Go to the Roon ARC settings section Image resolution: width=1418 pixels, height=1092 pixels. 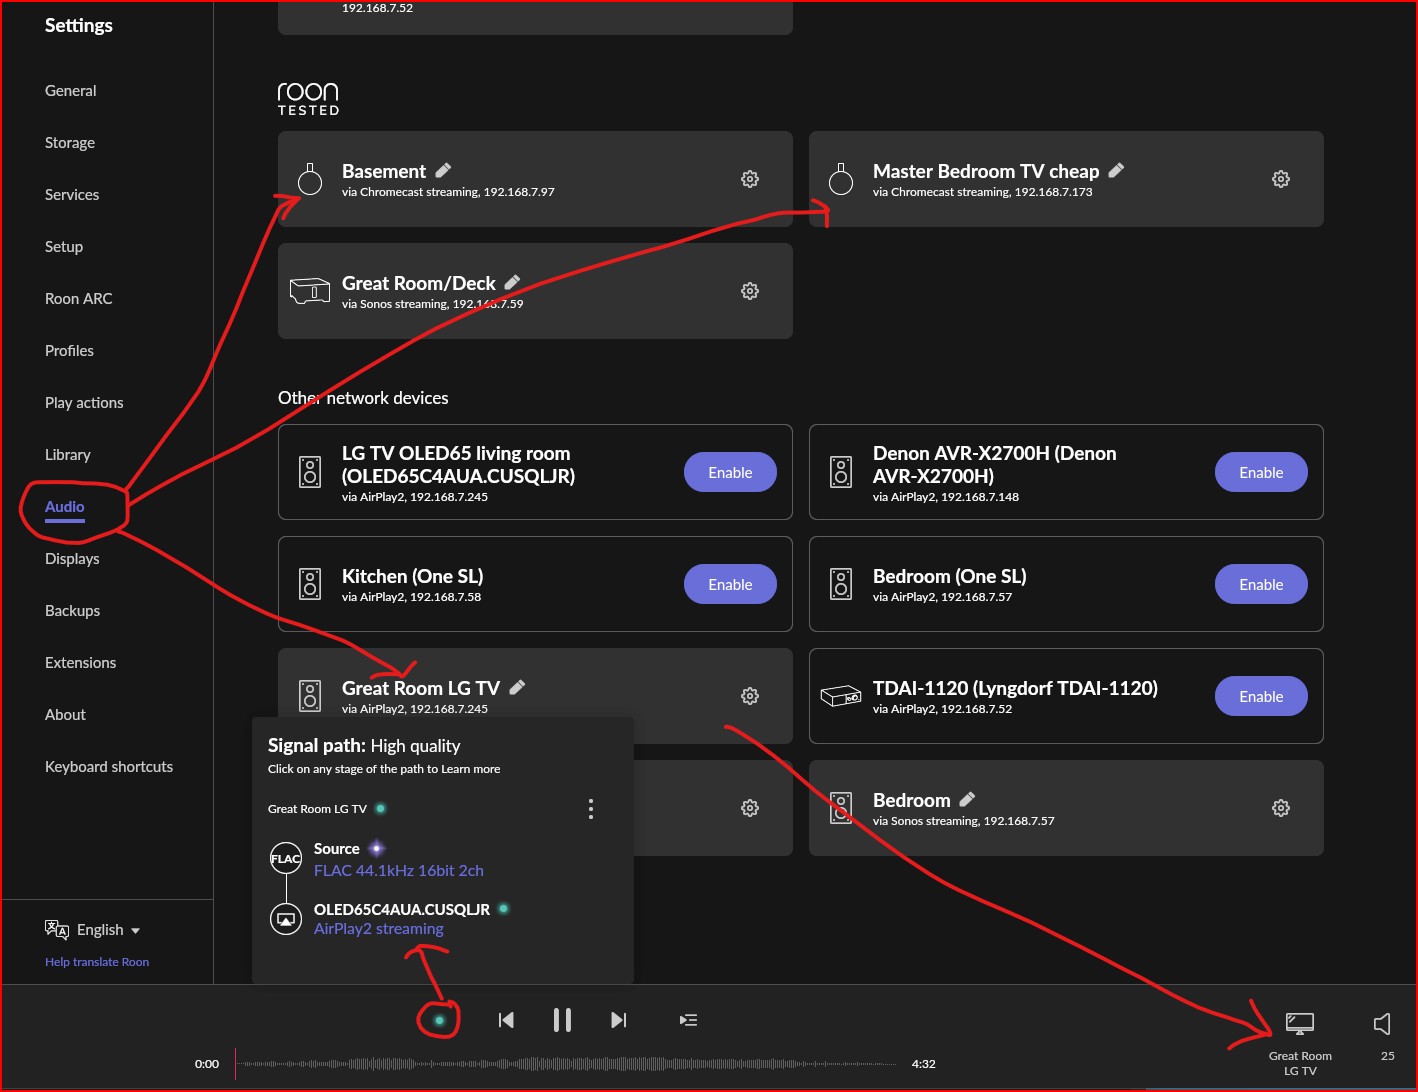(78, 299)
